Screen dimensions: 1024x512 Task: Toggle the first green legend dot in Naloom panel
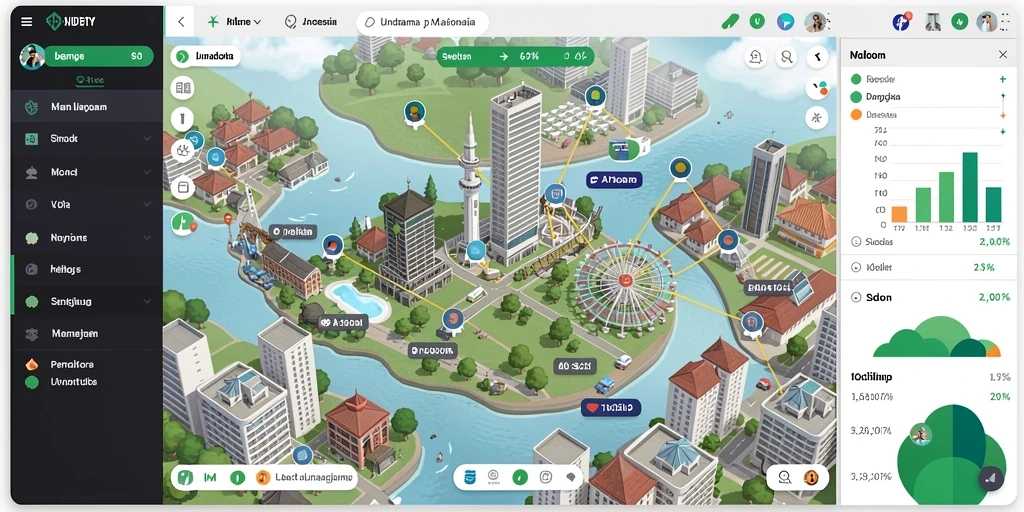pyautogui.click(x=856, y=80)
